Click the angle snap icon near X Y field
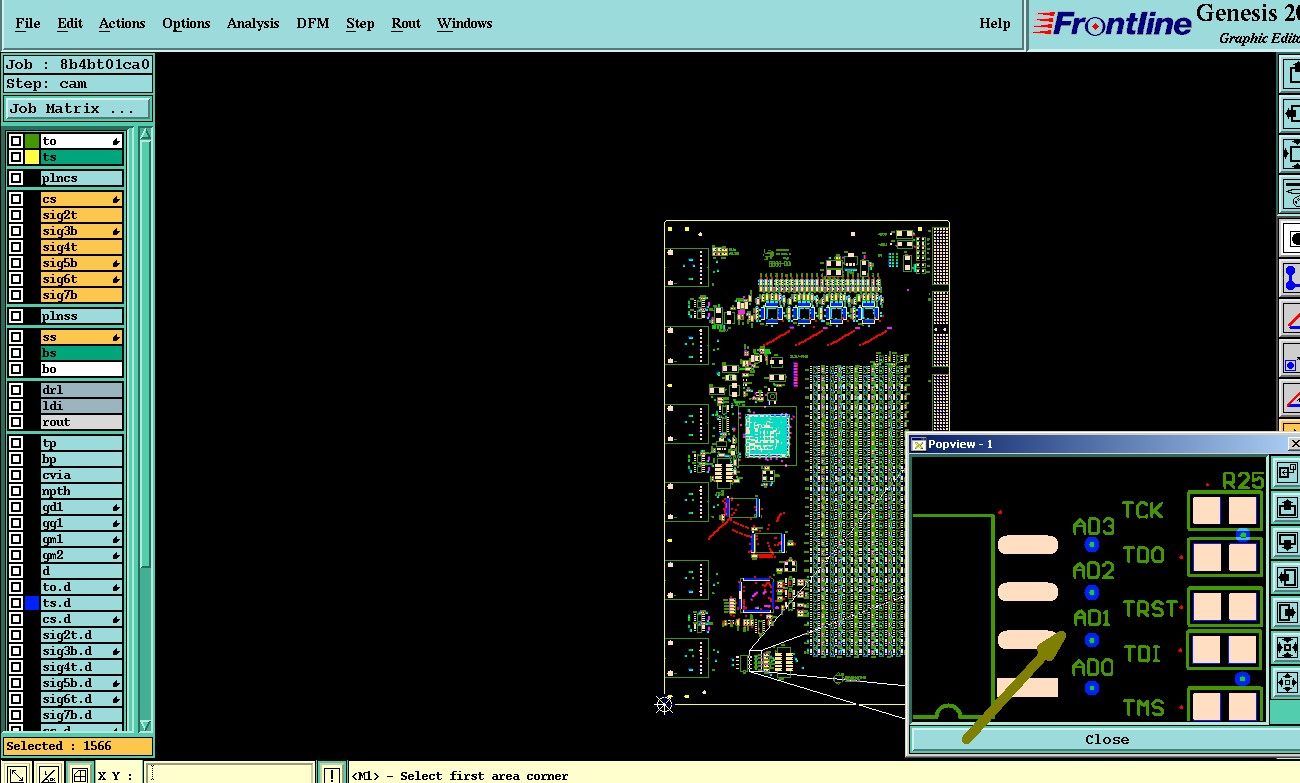Image resolution: width=1300 pixels, height=783 pixels. coord(48,773)
